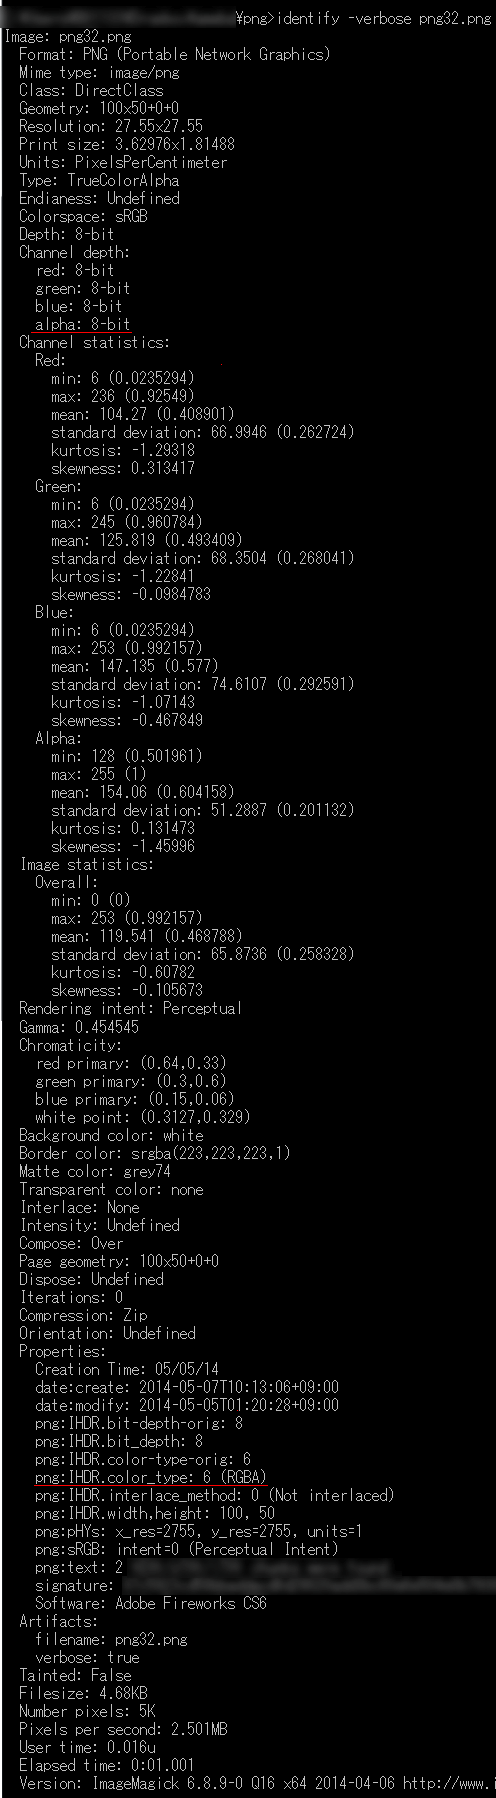This screenshot has width=496, height=1798.
Task: Click the 'Version: ImageMagick 6.8.9-0' line
Action: click(257, 1782)
